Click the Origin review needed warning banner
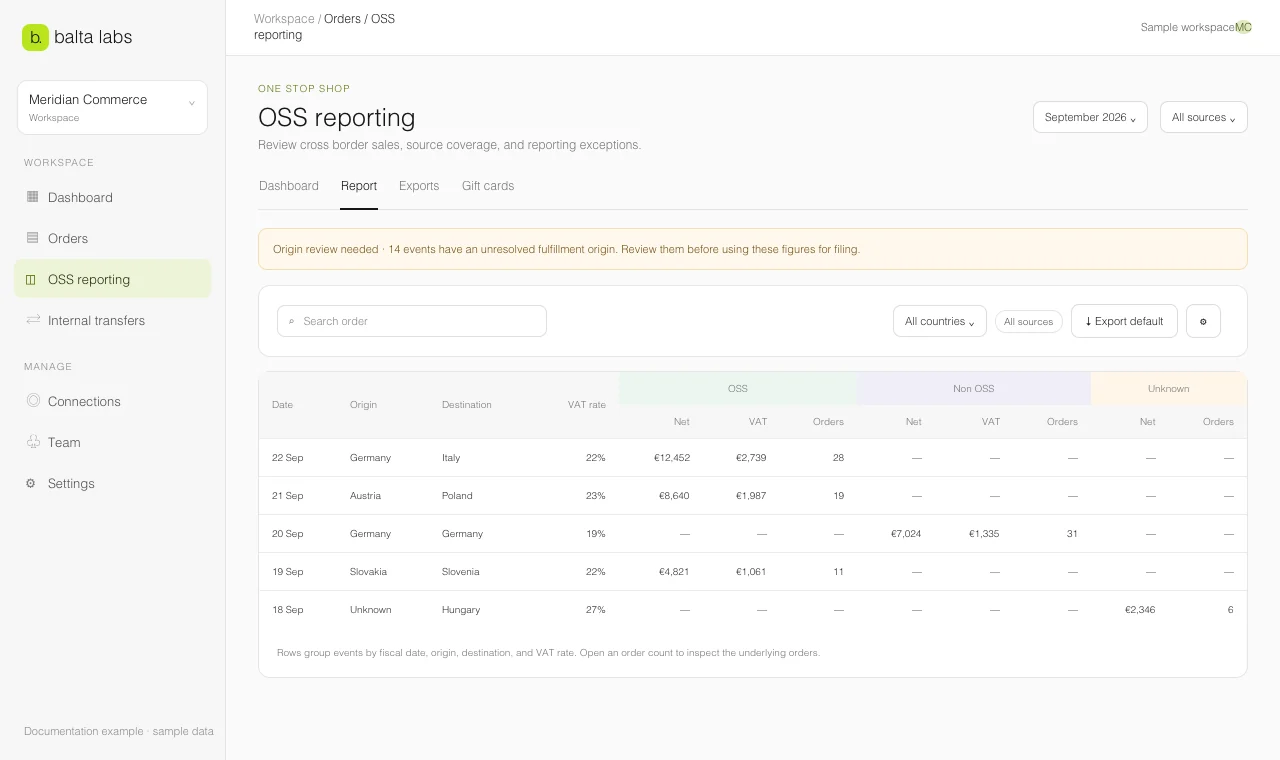This screenshot has height=760, width=1280. pyautogui.click(x=753, y=249)
